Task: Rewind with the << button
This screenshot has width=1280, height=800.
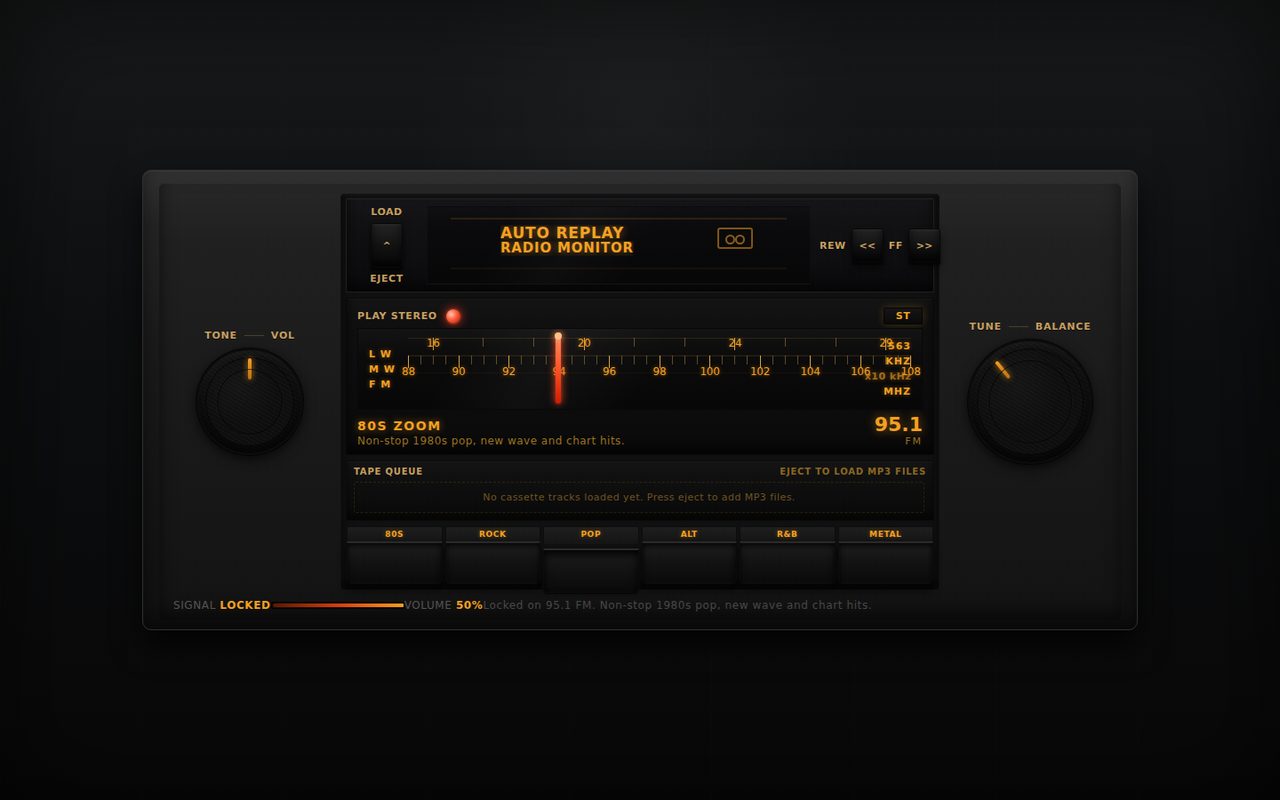Action: pyautogui.click(x=867, y=245)
